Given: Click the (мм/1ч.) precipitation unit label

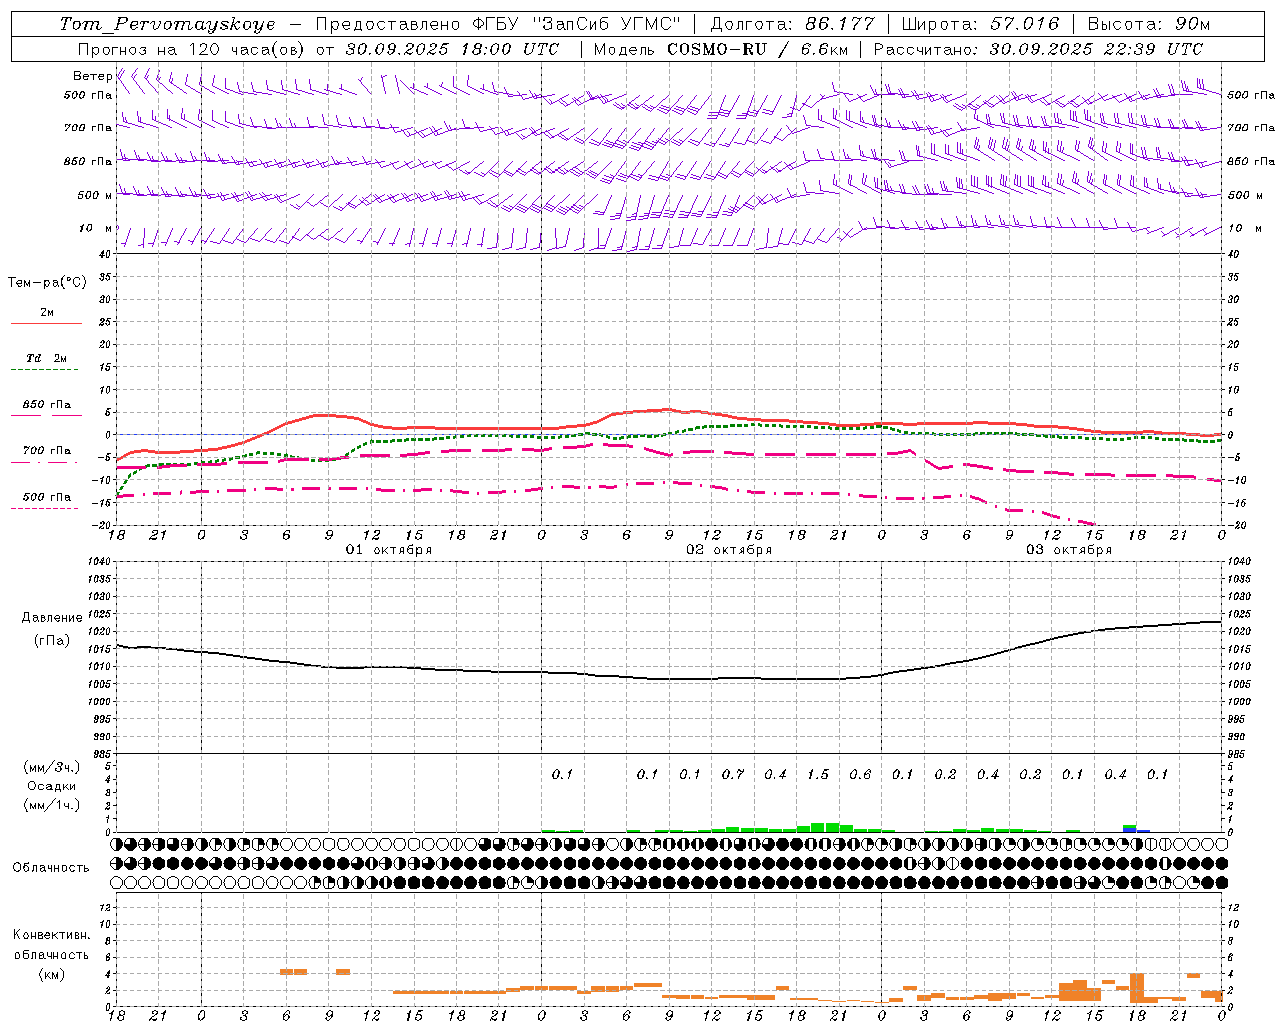Looking at the screenshot, I should pos(52,805).
